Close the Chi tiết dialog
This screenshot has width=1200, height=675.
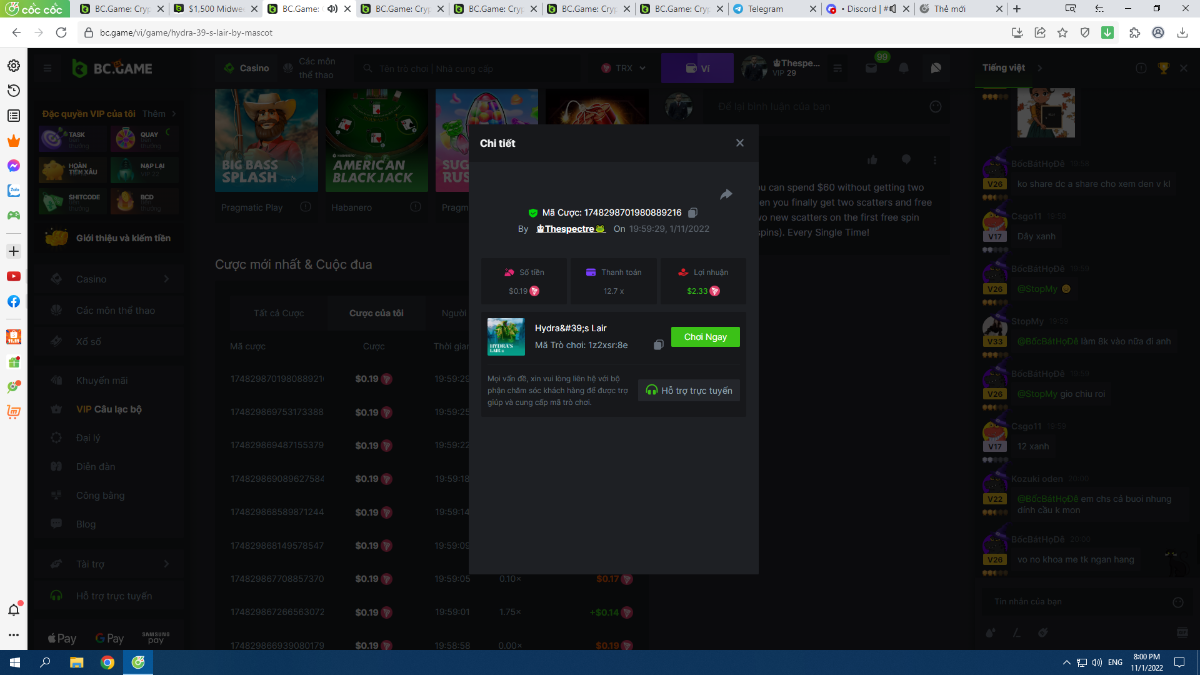740,143
